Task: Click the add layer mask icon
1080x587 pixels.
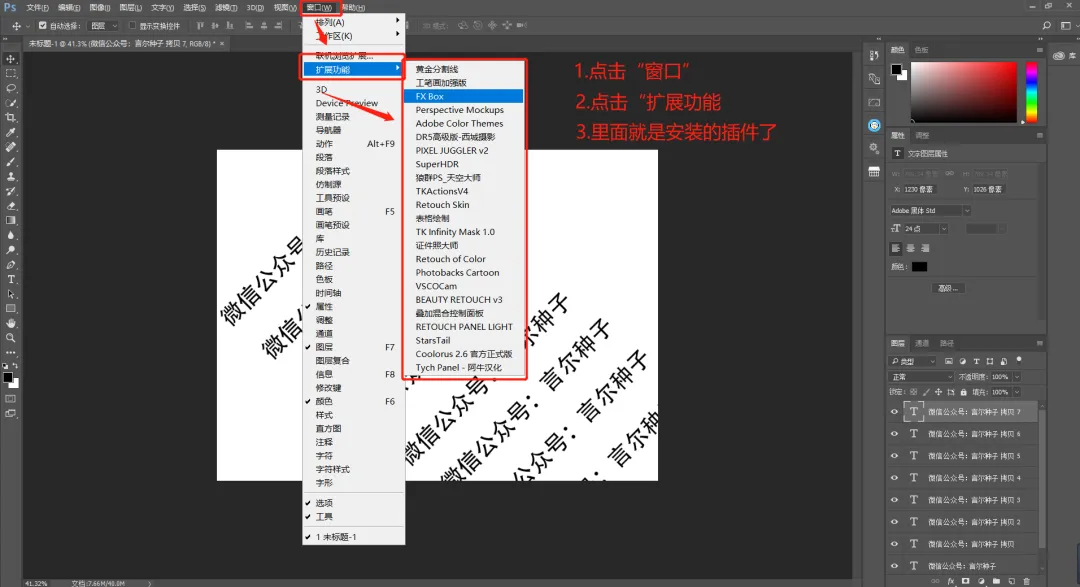Action: [x=966, y=581]
